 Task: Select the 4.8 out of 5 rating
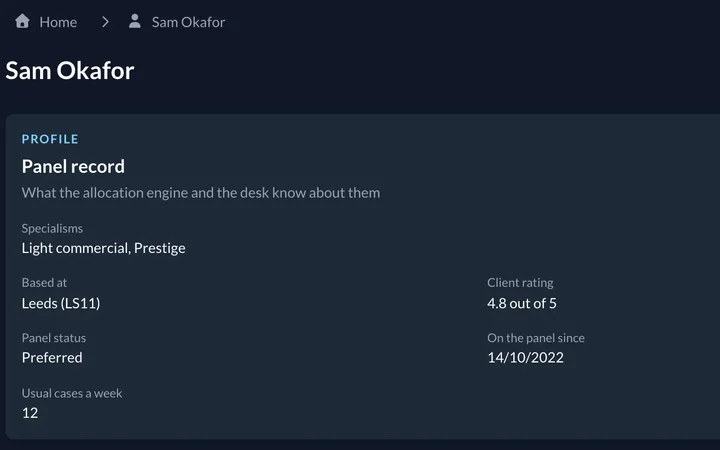click(522, 303)
